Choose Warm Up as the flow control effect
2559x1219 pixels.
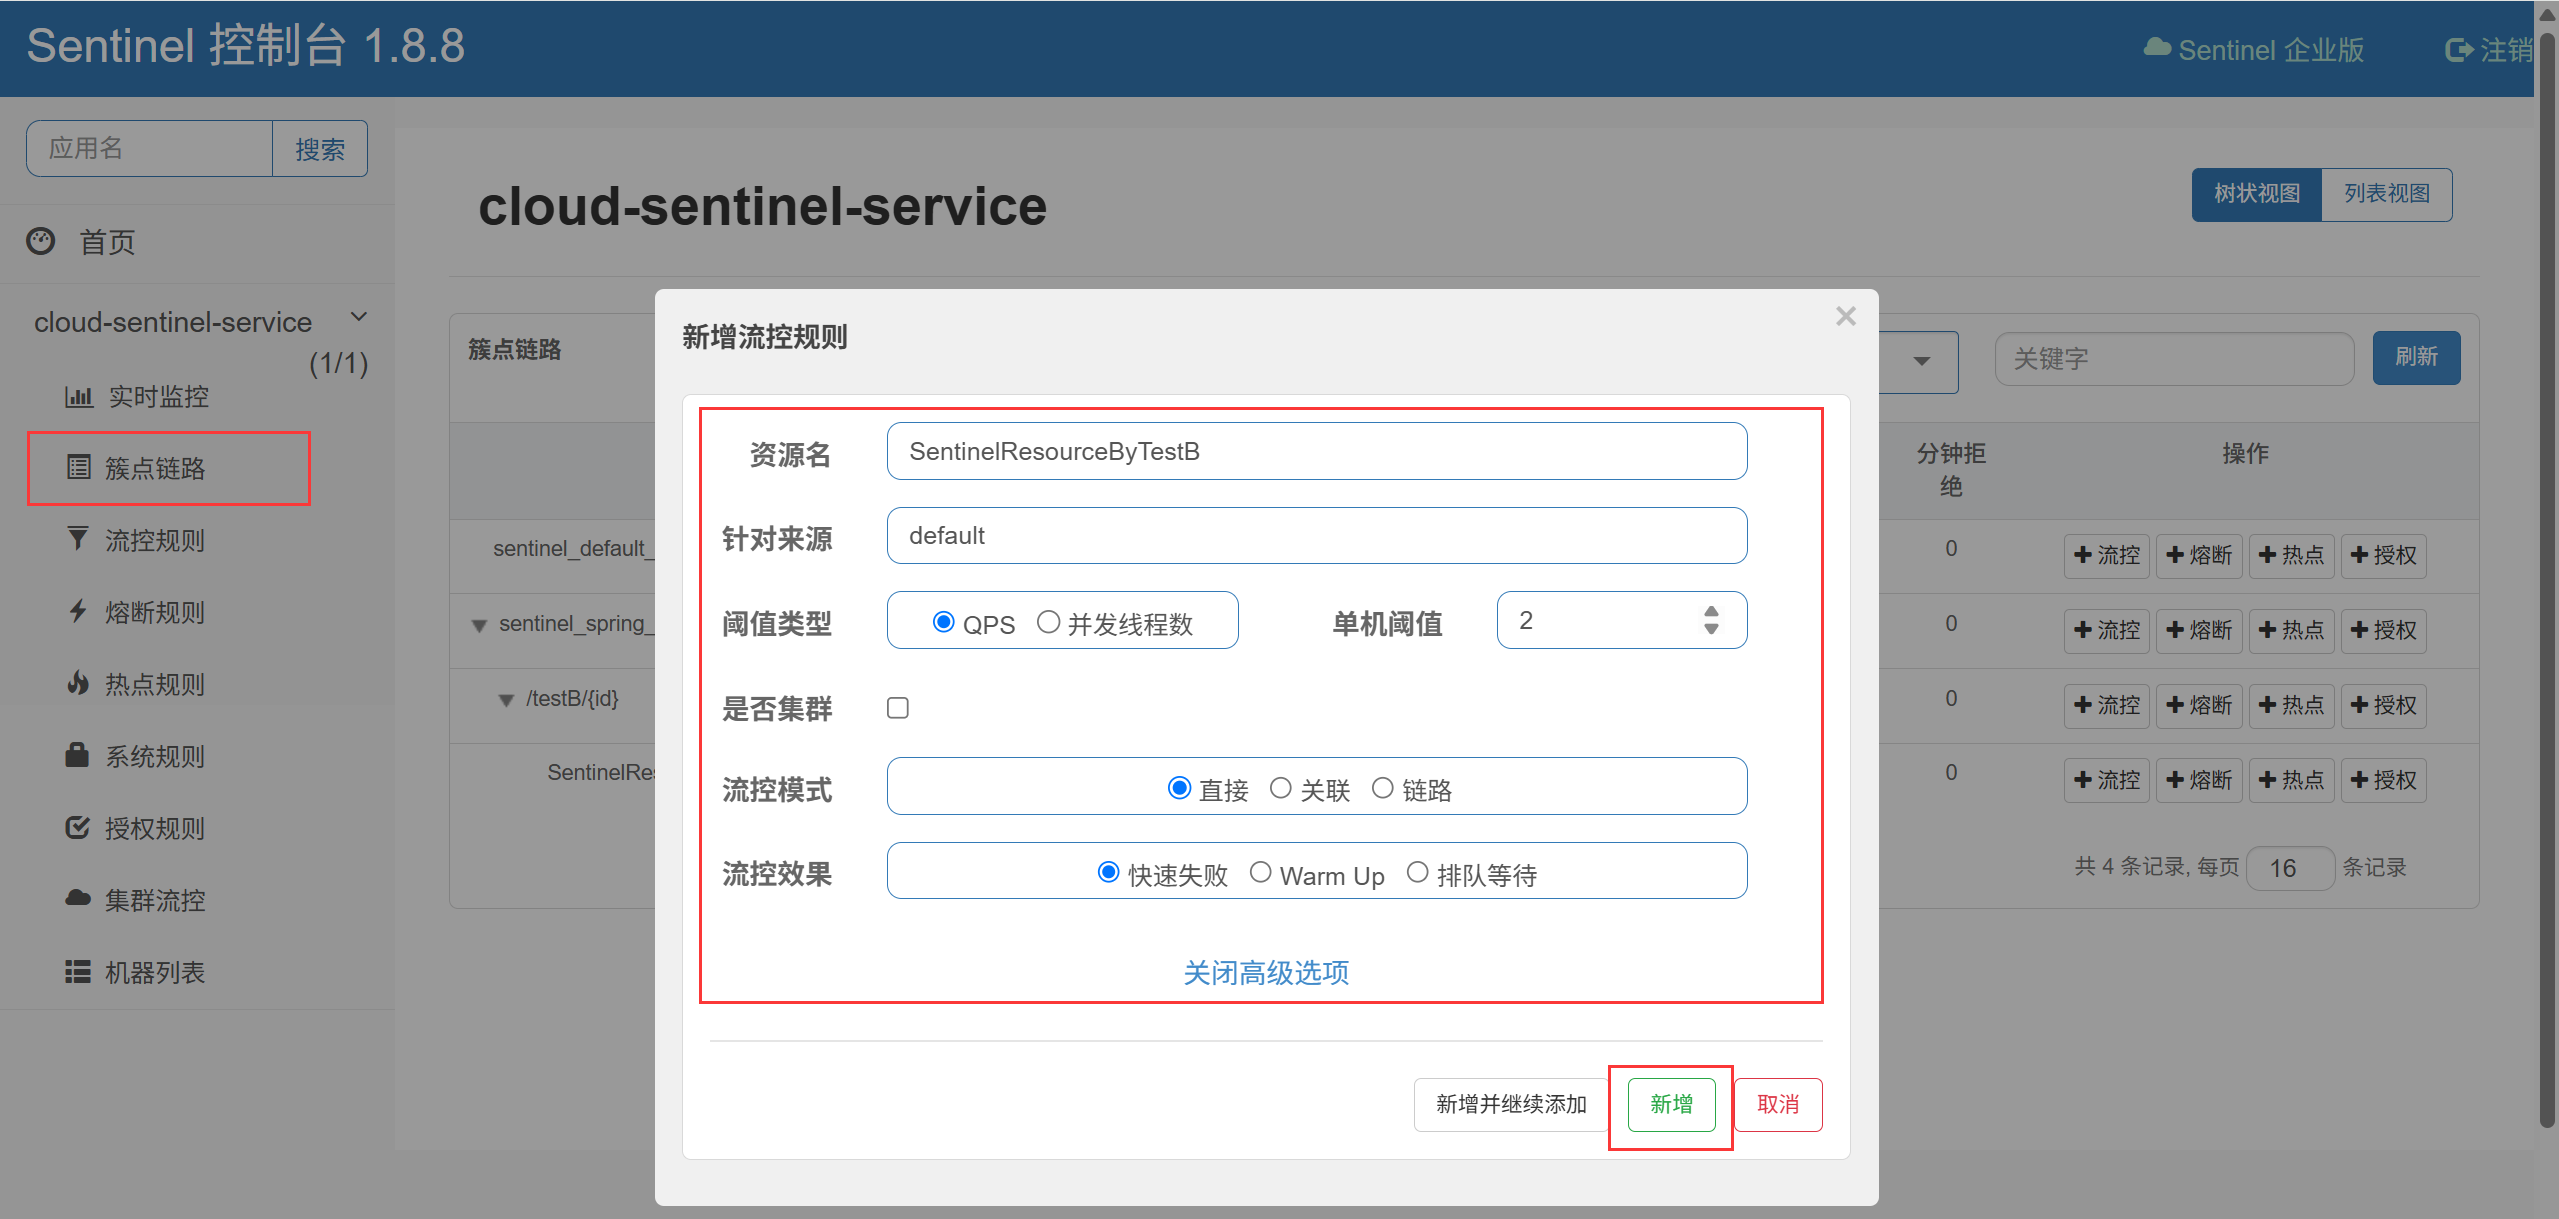pos(1260,873)
